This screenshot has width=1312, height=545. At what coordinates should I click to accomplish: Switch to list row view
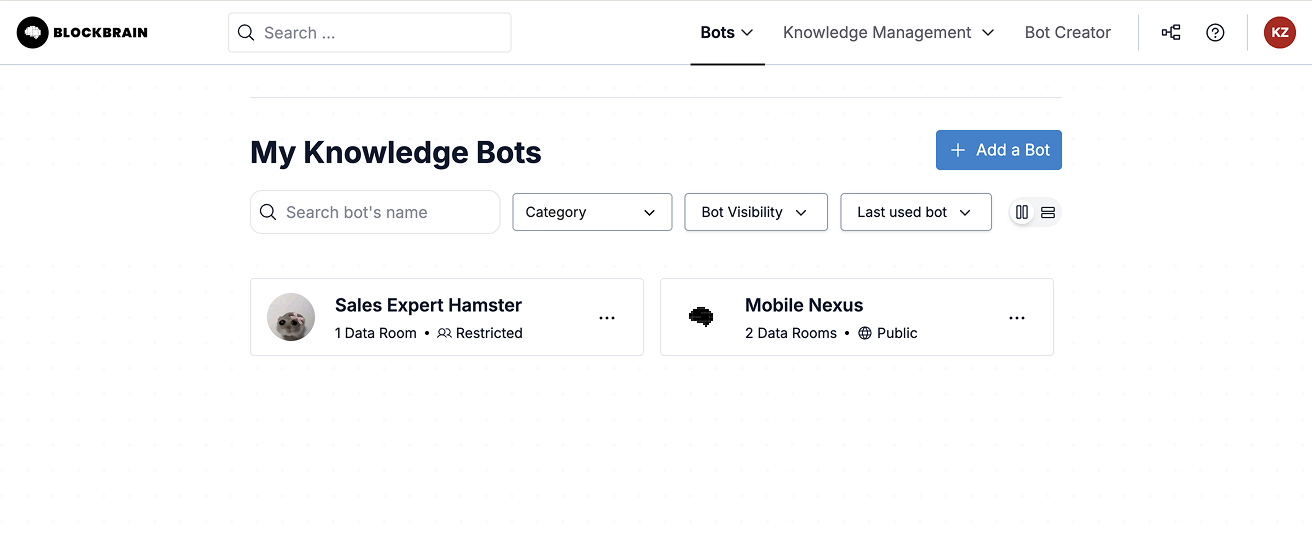[x=1048, y=212]
